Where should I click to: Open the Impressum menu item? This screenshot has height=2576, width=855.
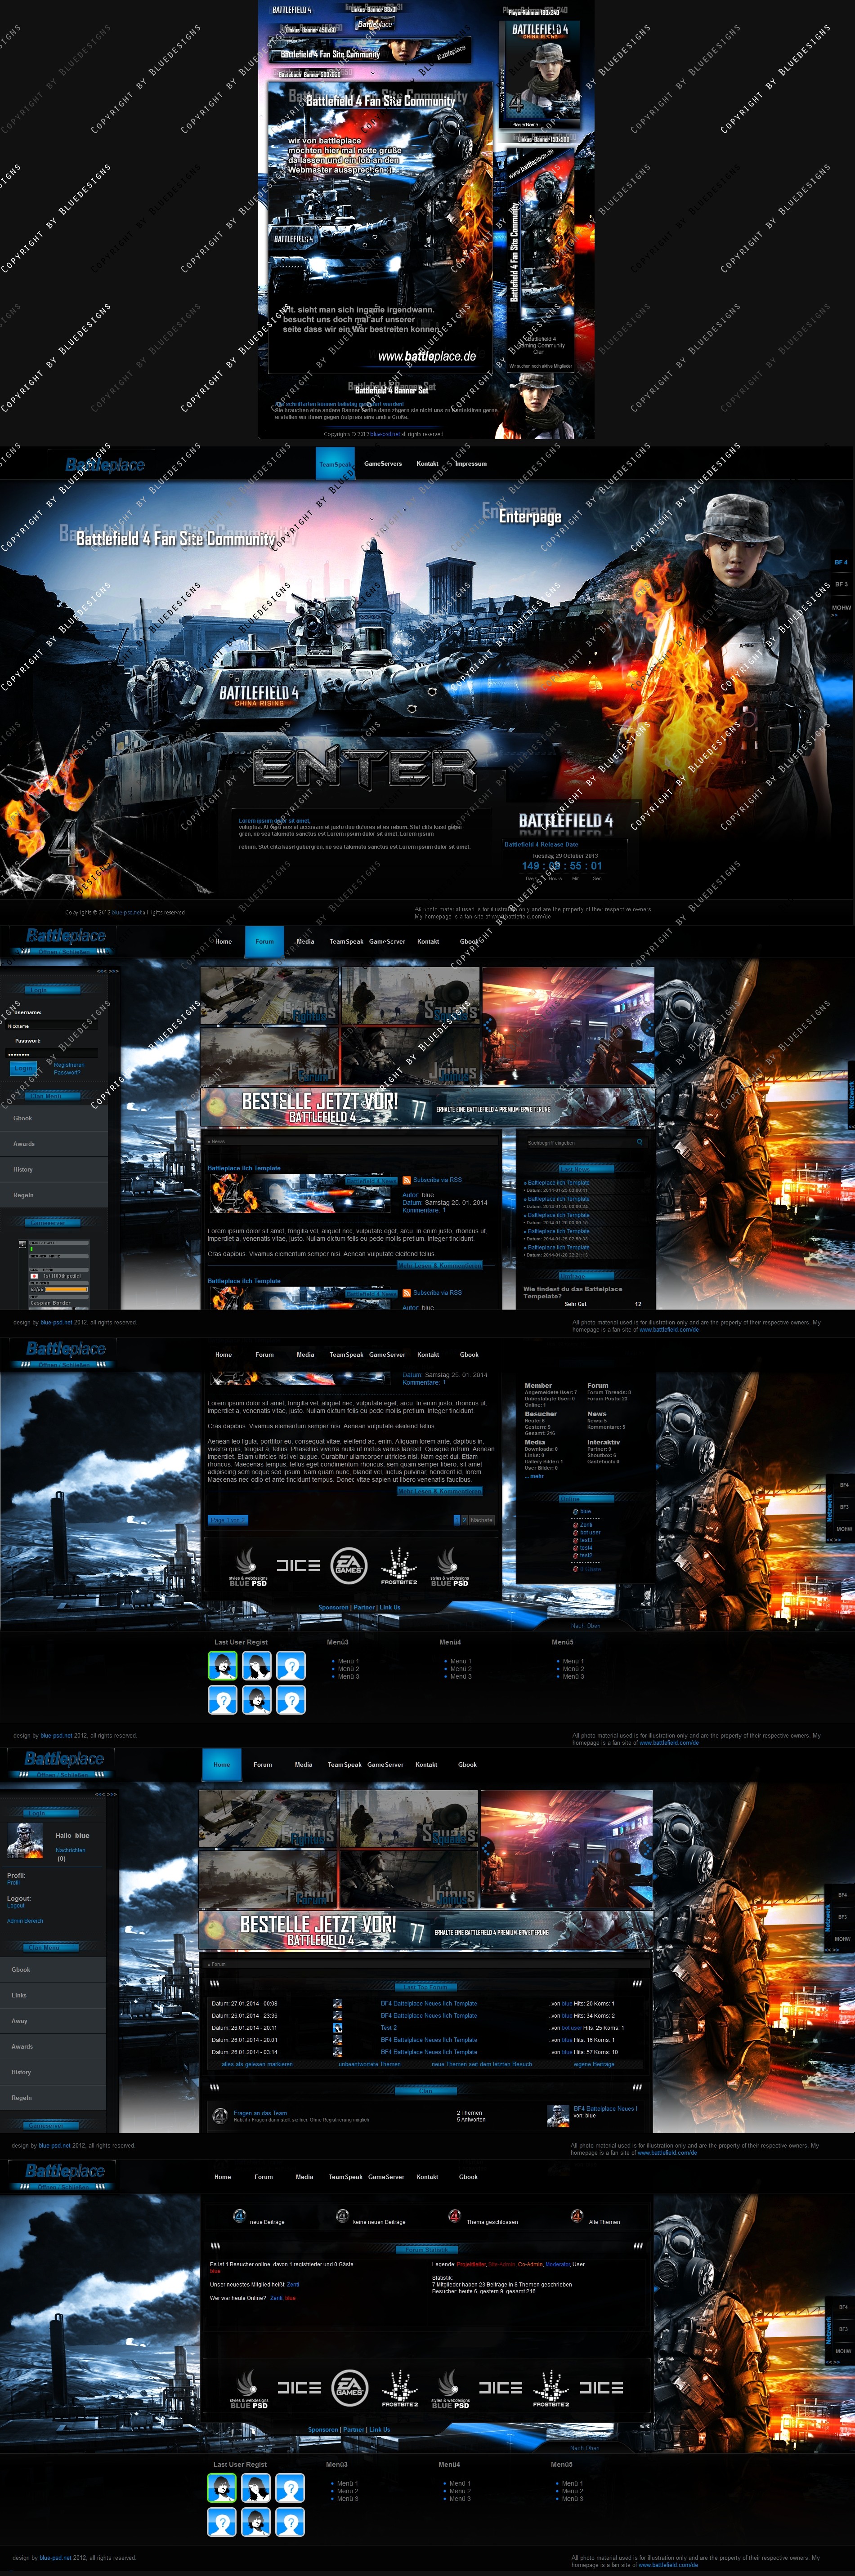coord(471,464)
